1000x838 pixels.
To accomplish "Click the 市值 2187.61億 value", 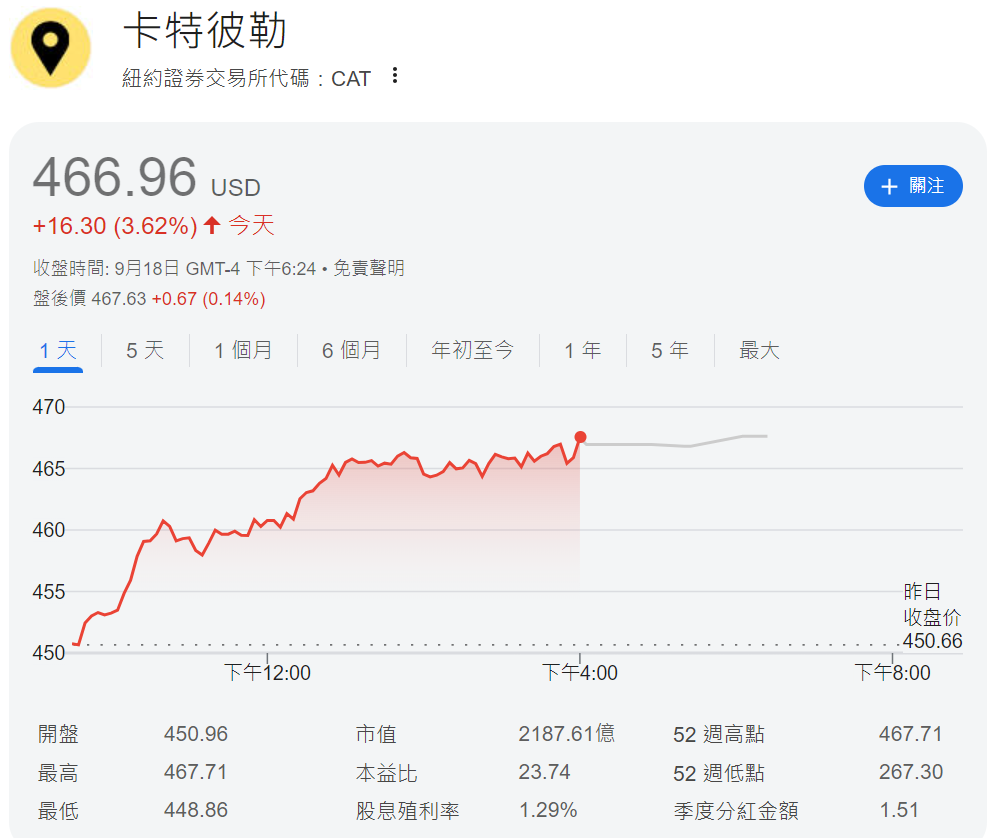I will click(x=566, y=733).
